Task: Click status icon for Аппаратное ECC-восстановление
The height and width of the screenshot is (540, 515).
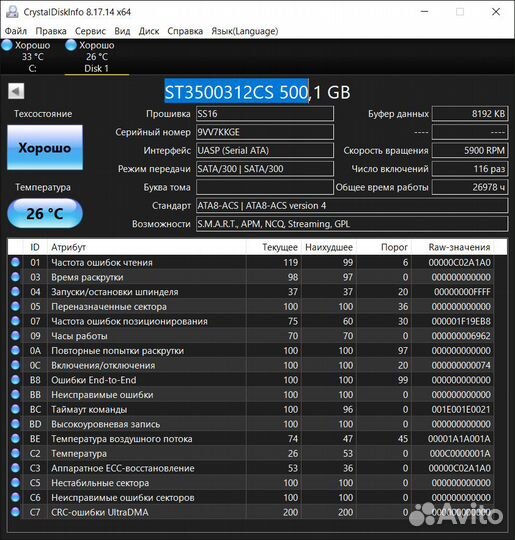Action: (x=15, y=468)
